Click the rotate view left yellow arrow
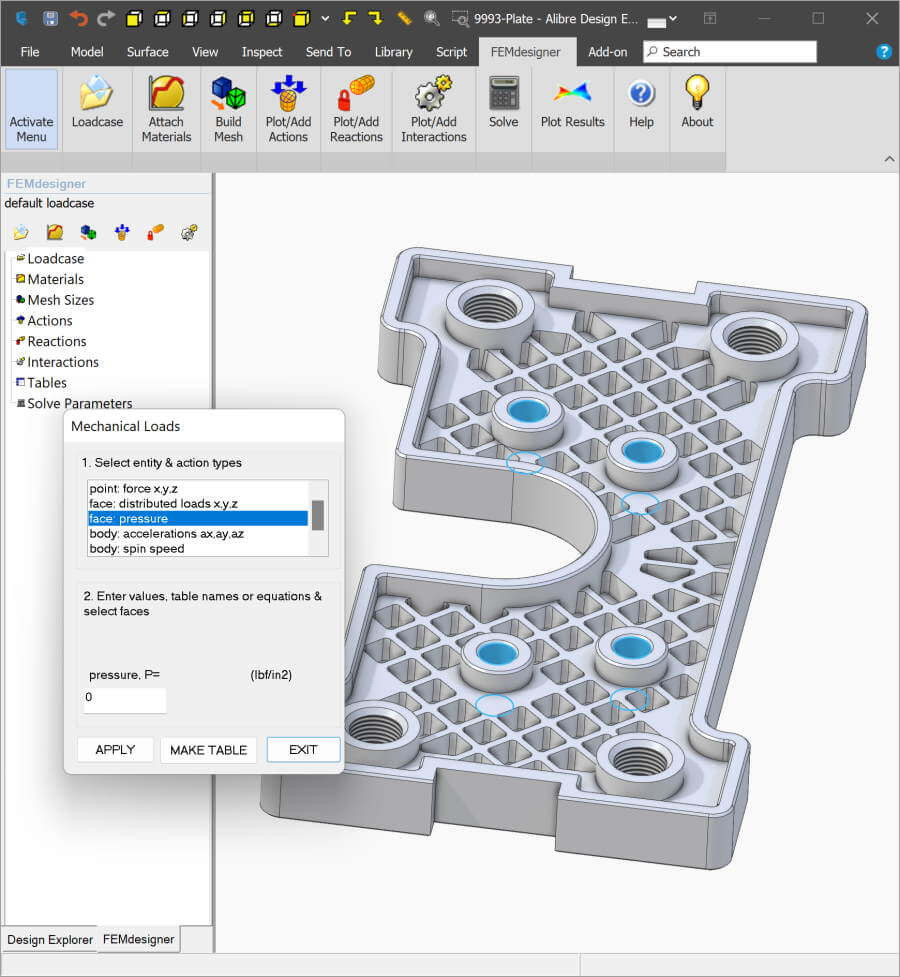The image size is (900, 977). (350, 18)
